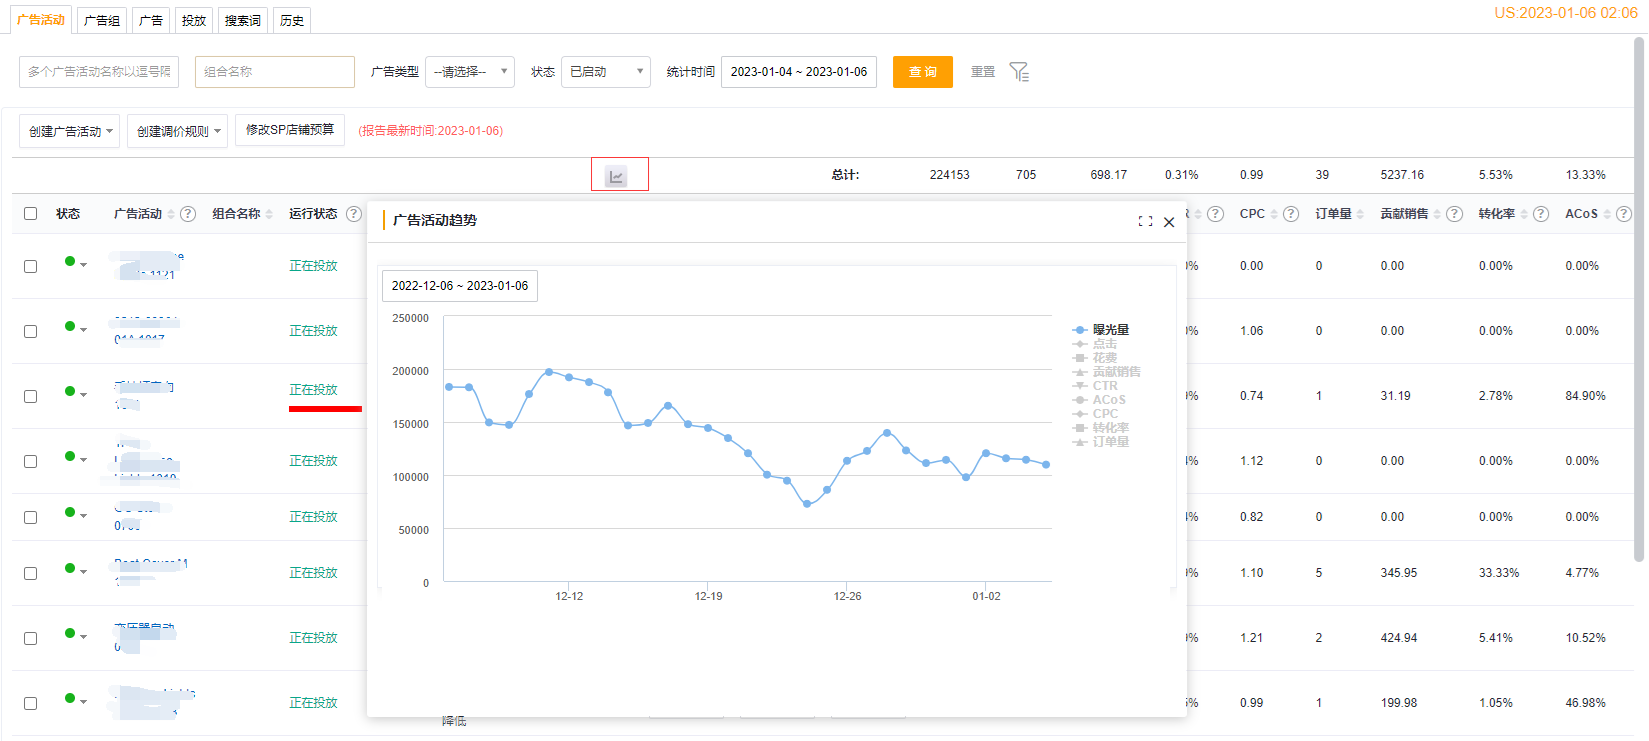Sort by ACoS column arrows
This screenshot has height=741, width=1649.
1607,214
